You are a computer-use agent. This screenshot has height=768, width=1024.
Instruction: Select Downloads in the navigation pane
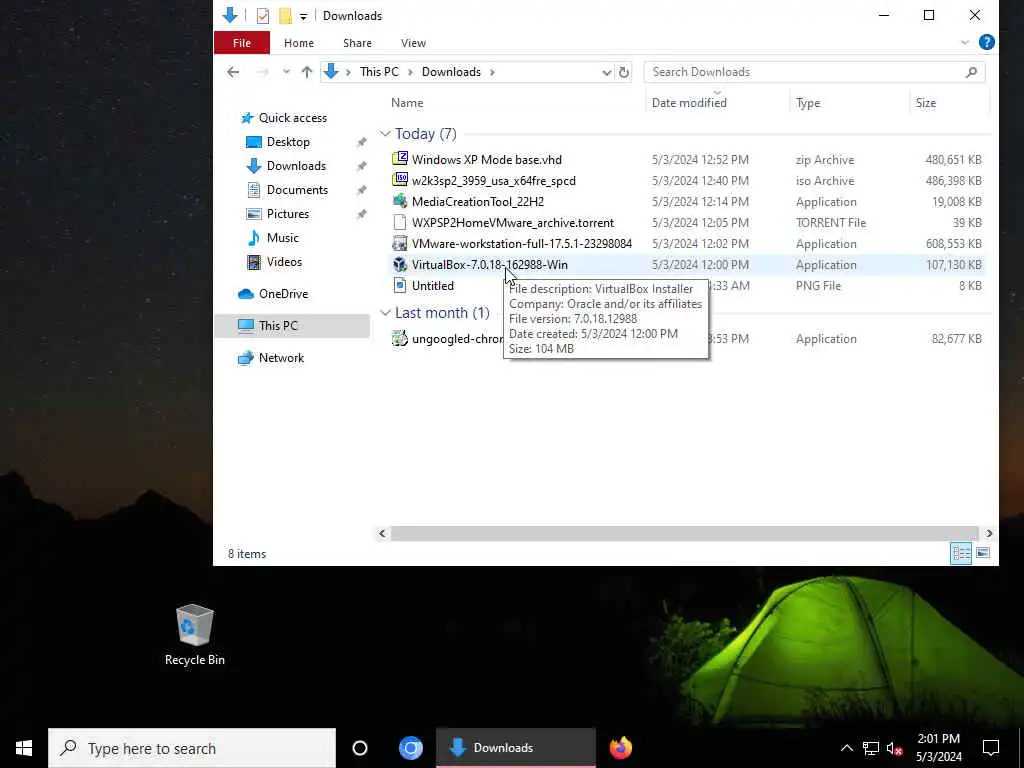295,166
